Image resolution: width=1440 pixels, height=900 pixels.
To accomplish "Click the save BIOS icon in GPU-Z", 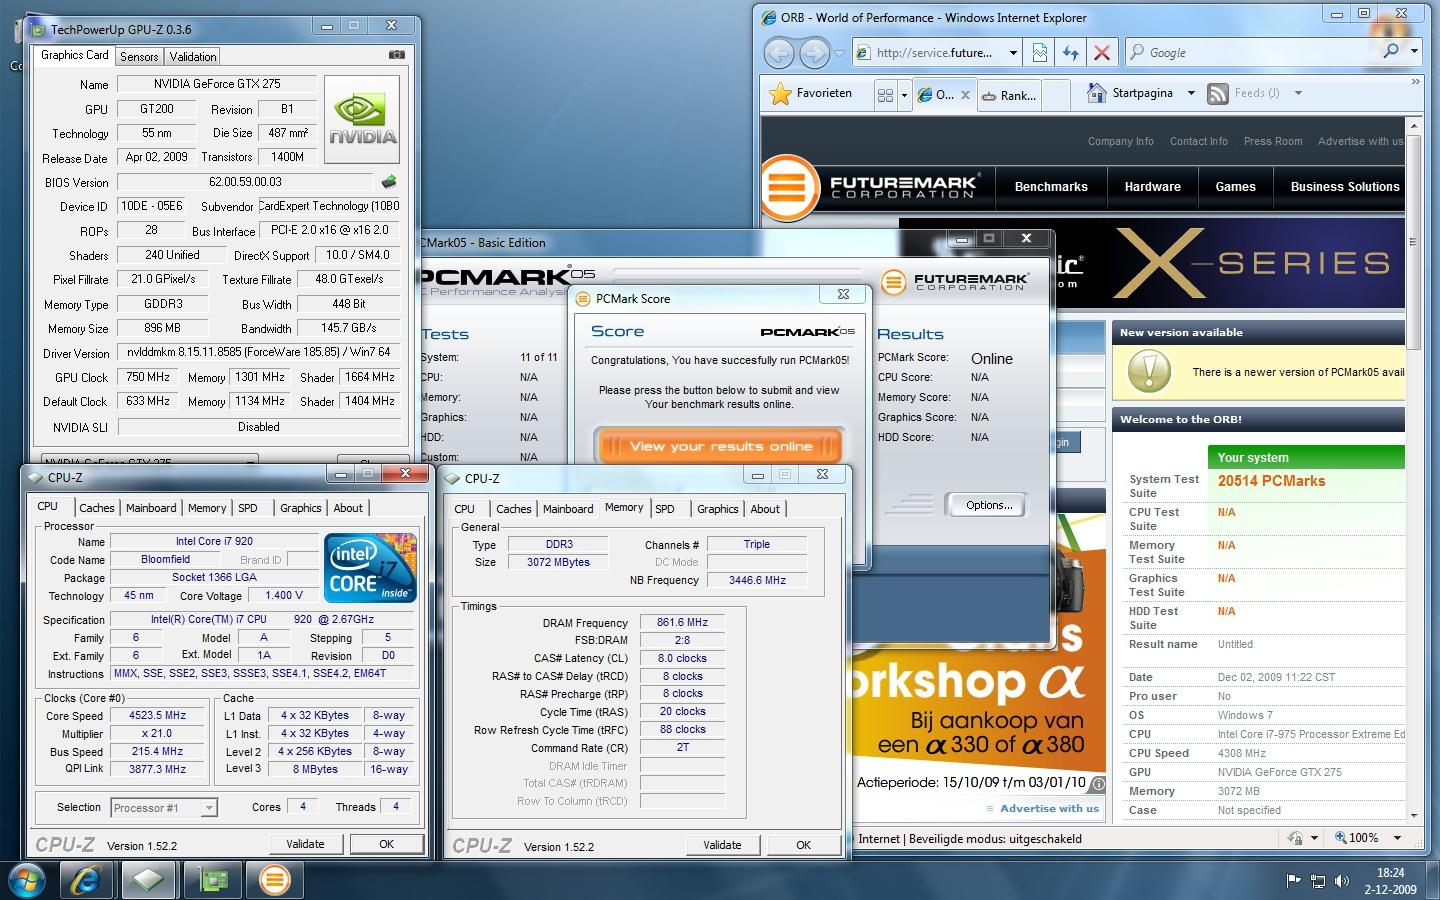I will [x=389, y=182].
